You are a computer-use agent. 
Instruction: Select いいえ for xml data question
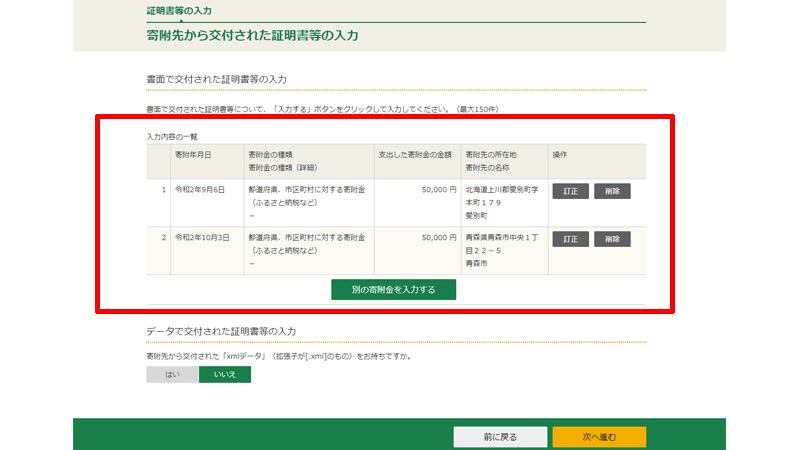[225, 374]
